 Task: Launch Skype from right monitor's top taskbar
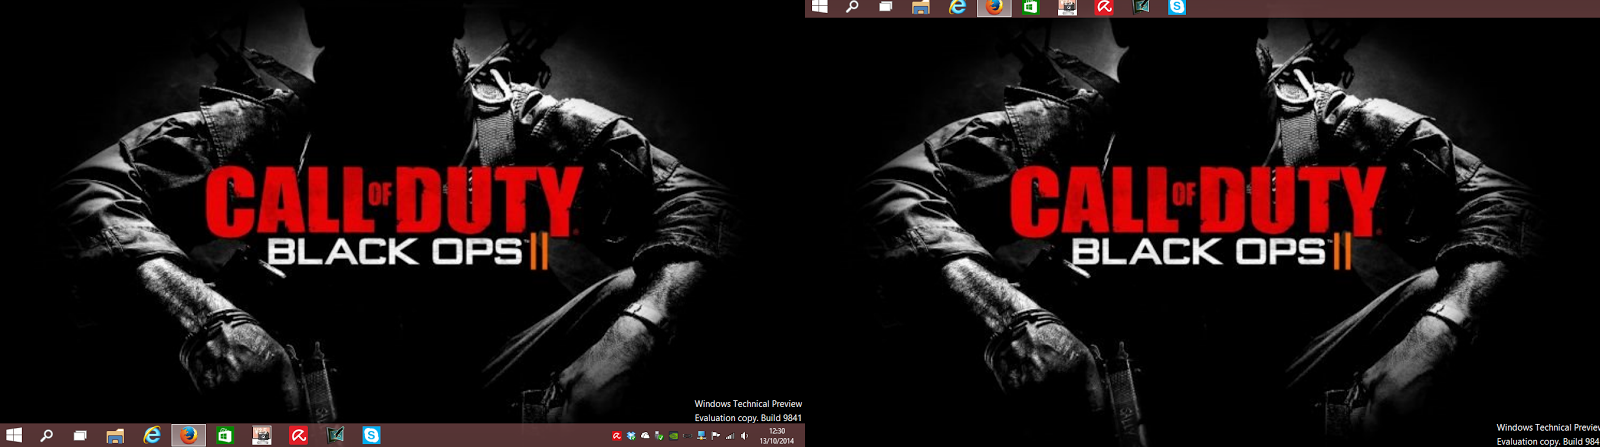point(1177,7)
